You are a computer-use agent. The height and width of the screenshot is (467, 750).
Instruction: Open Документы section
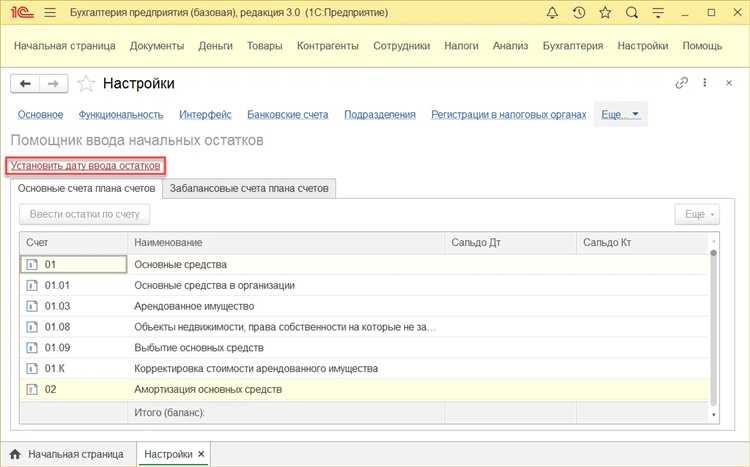[157, 46]
